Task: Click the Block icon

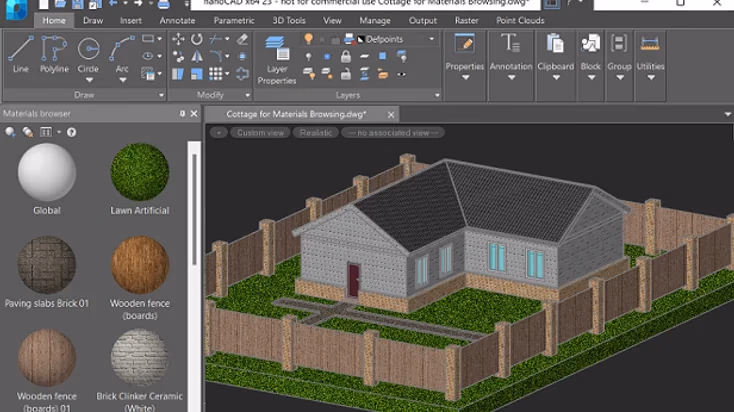Action: point(590,44)
